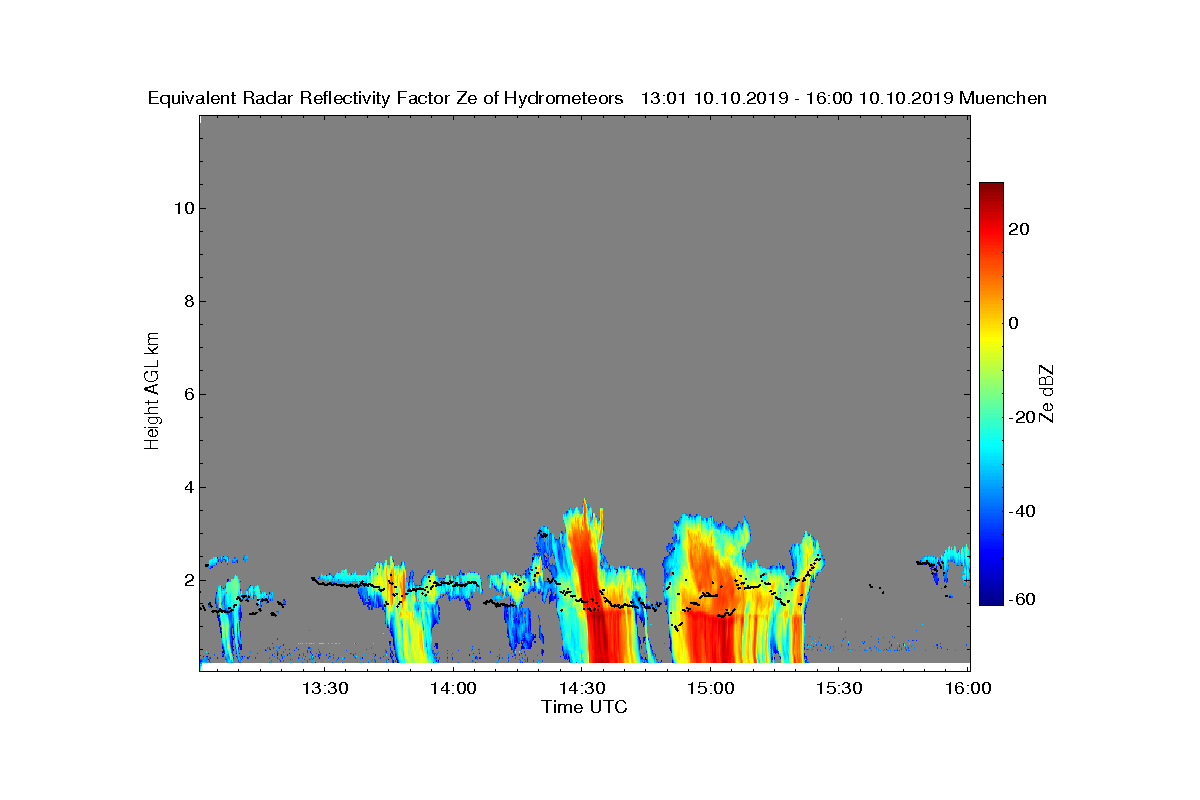Click the plot title starting 'Equivalent Radar Reflectivity Factor'

597,98
